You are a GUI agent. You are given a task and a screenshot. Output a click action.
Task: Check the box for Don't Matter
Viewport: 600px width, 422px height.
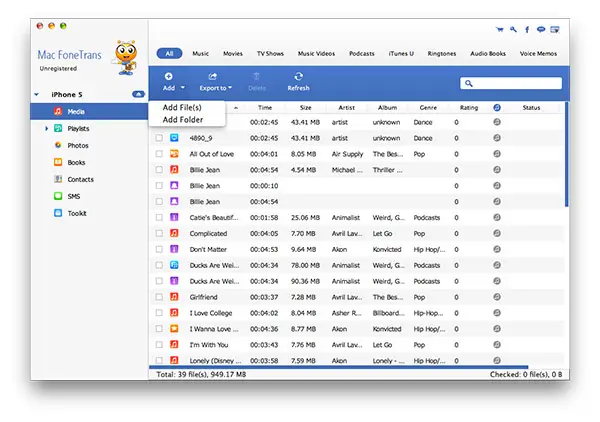pos(159,249)
